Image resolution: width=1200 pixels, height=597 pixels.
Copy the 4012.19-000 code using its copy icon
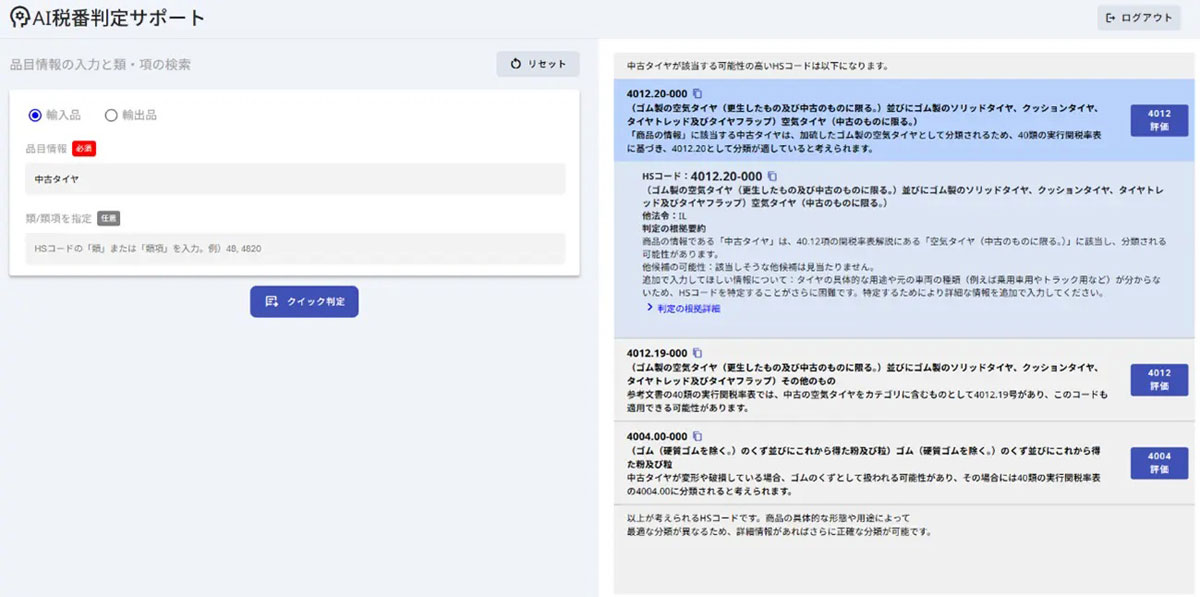point(698,354)
